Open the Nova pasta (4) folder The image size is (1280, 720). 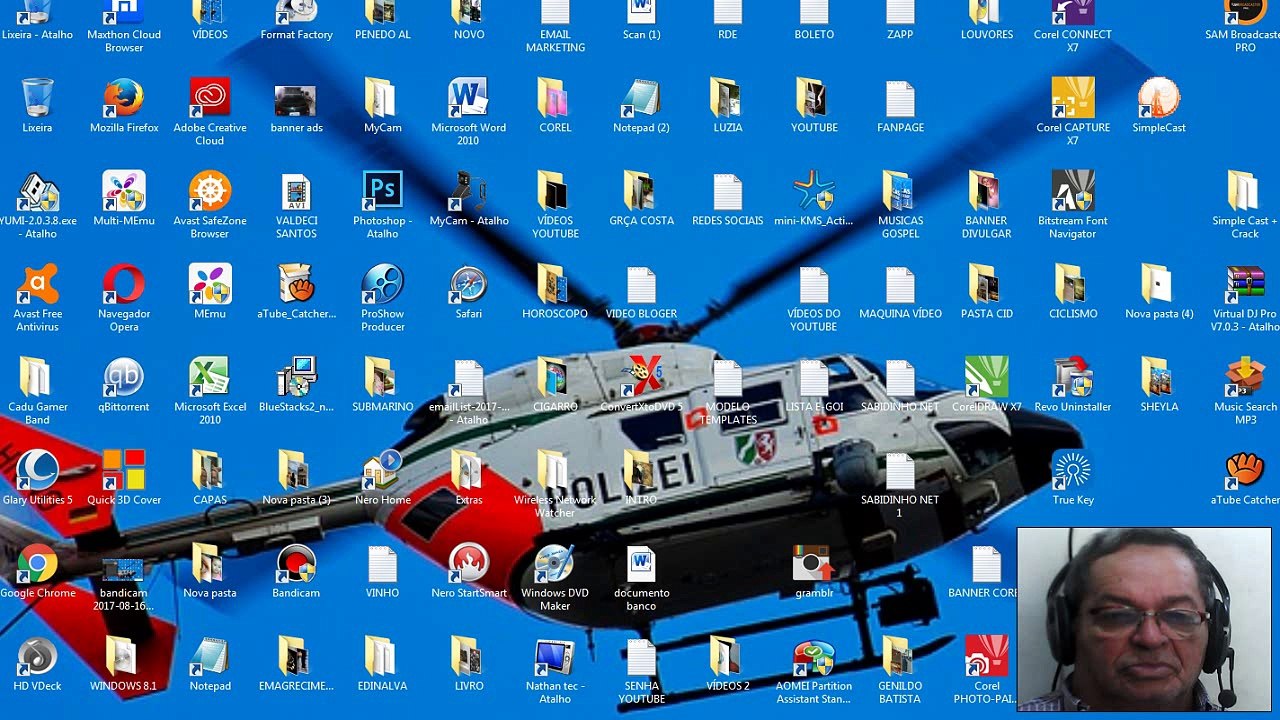1158,285
